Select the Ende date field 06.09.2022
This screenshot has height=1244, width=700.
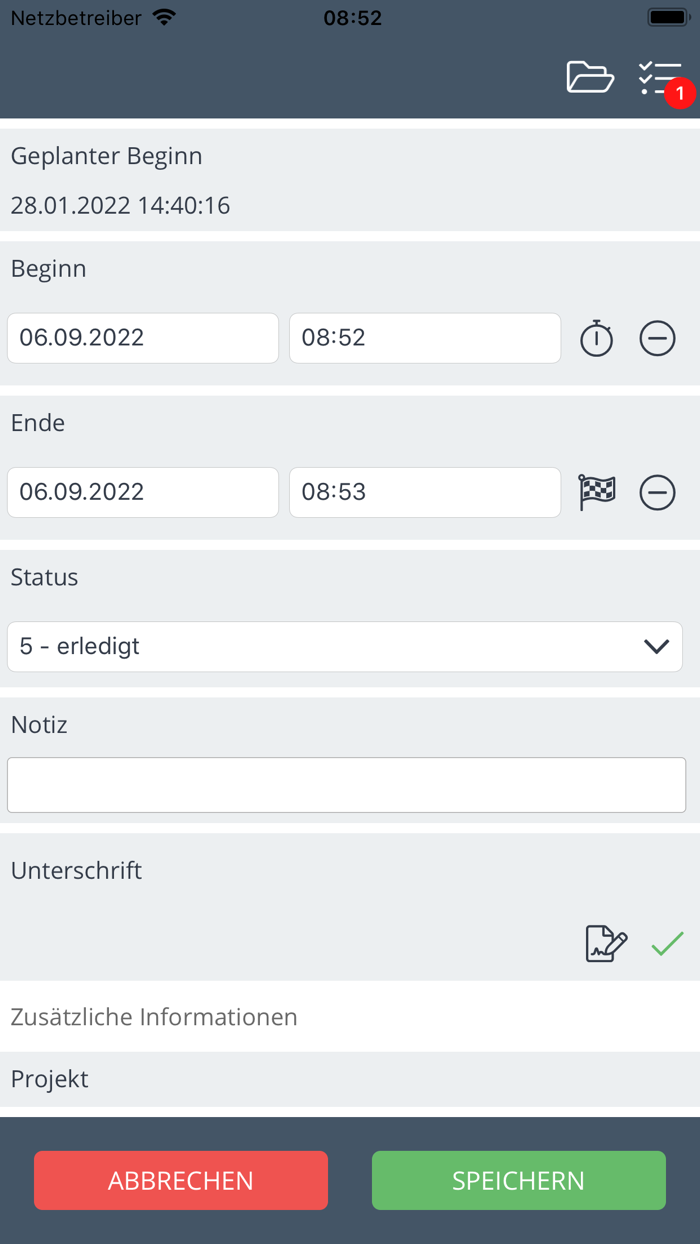point(142,492)
